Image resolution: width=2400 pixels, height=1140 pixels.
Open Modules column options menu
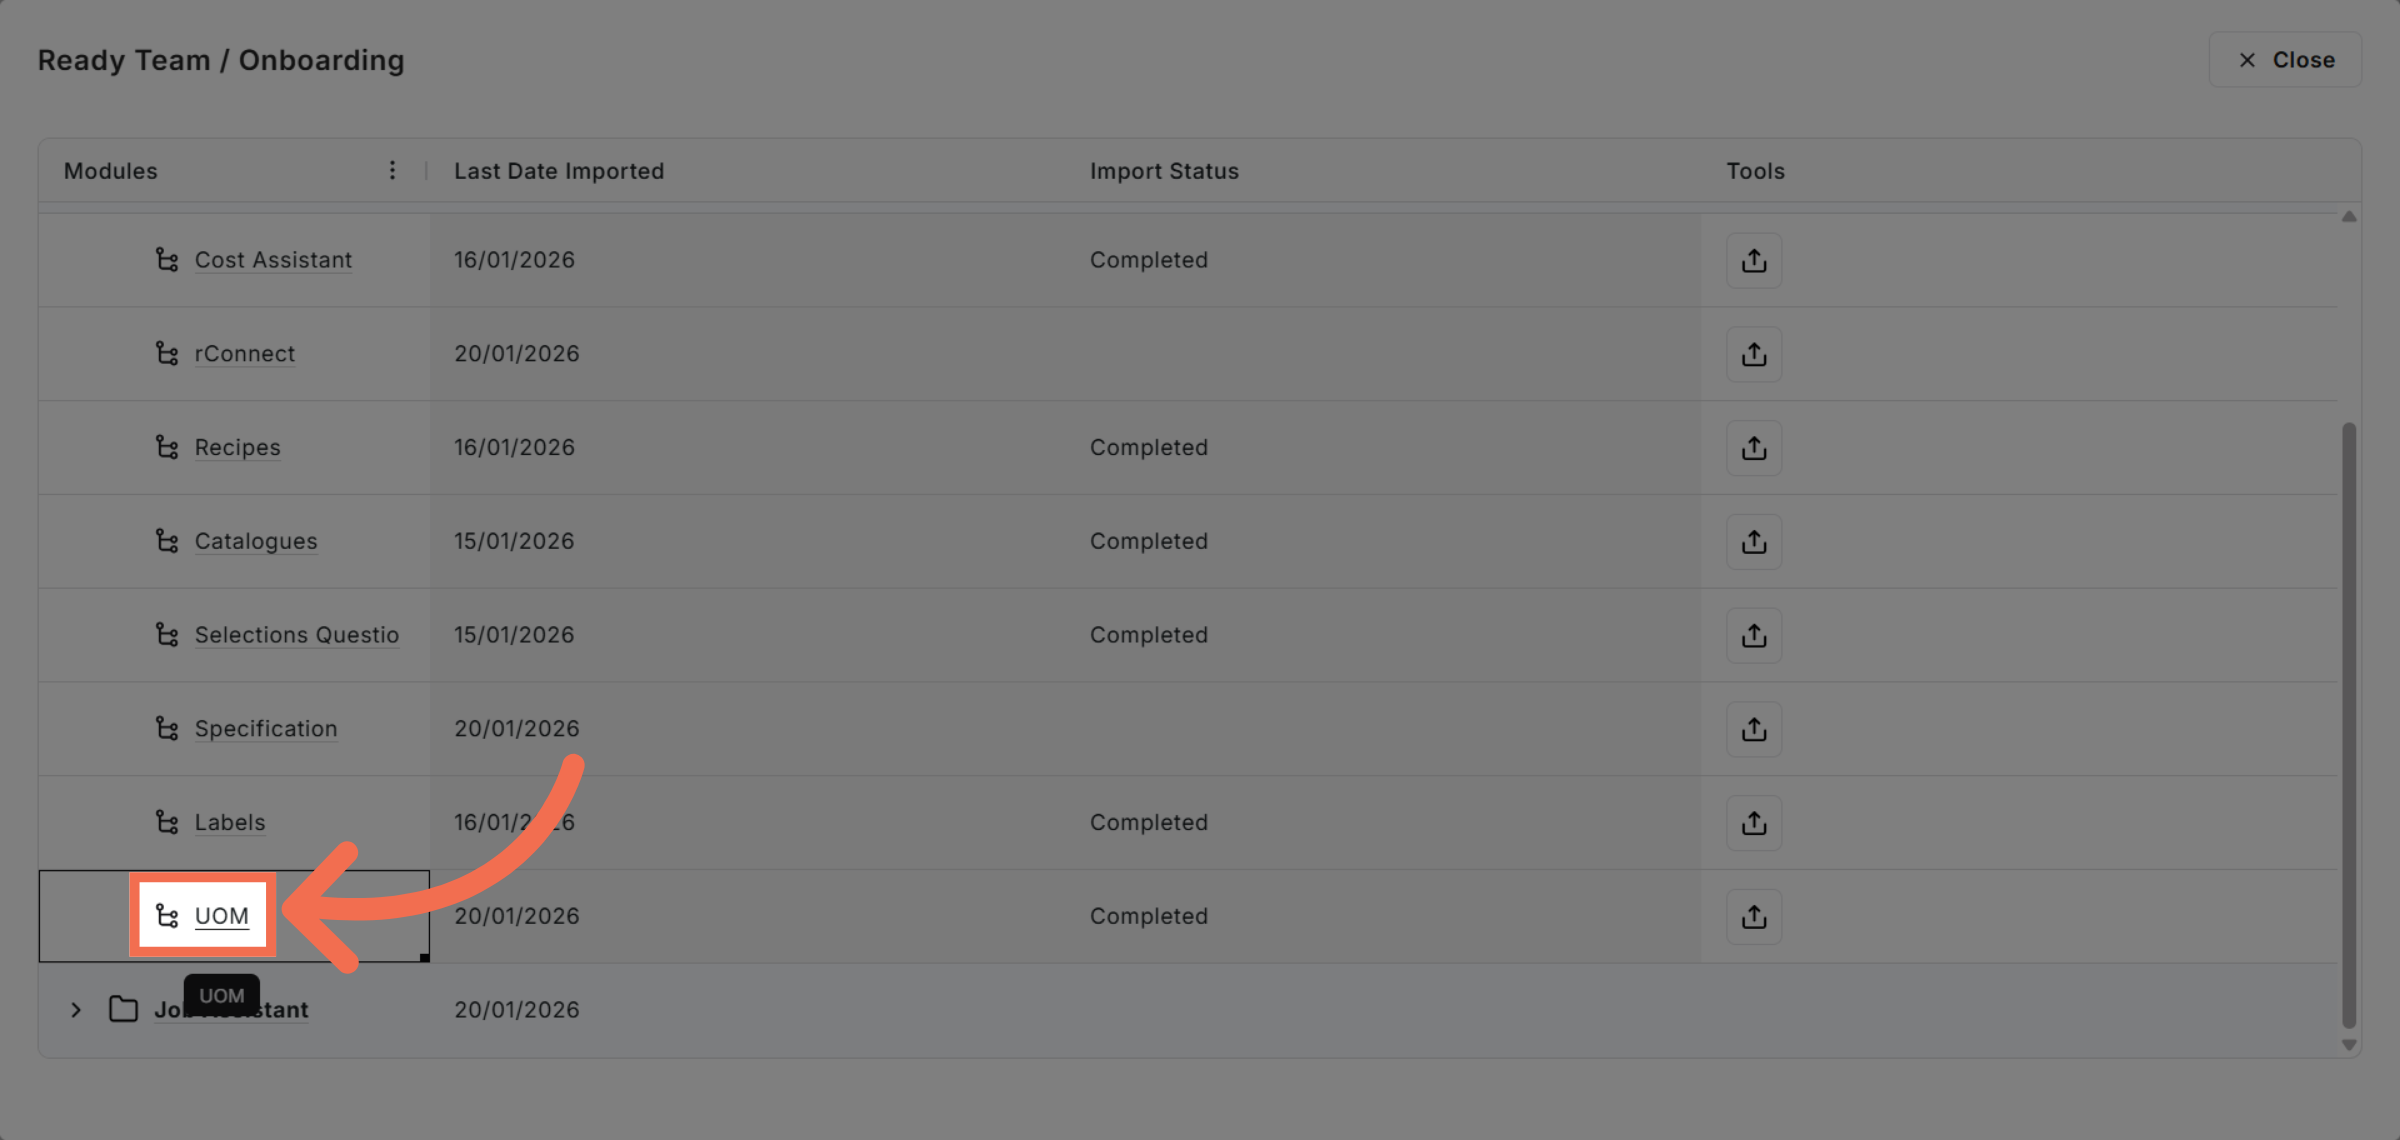(x=392, y=171)
